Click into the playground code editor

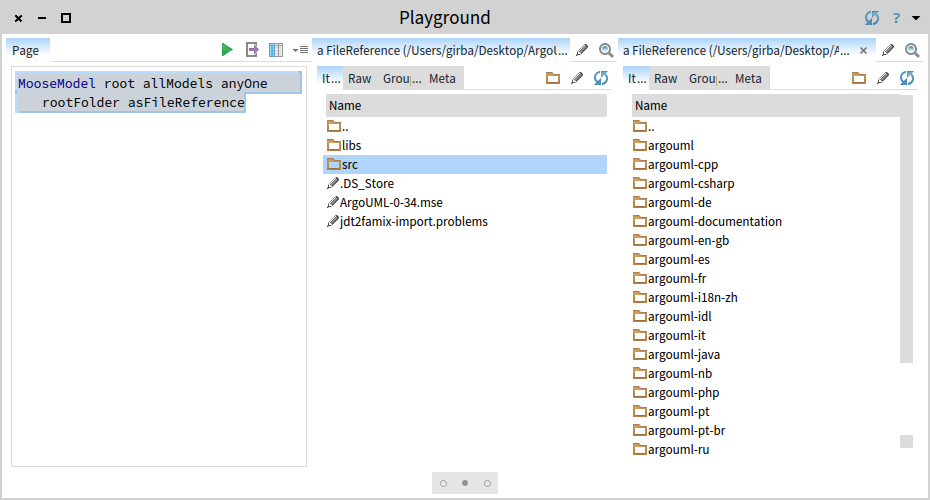click(159, 267)
